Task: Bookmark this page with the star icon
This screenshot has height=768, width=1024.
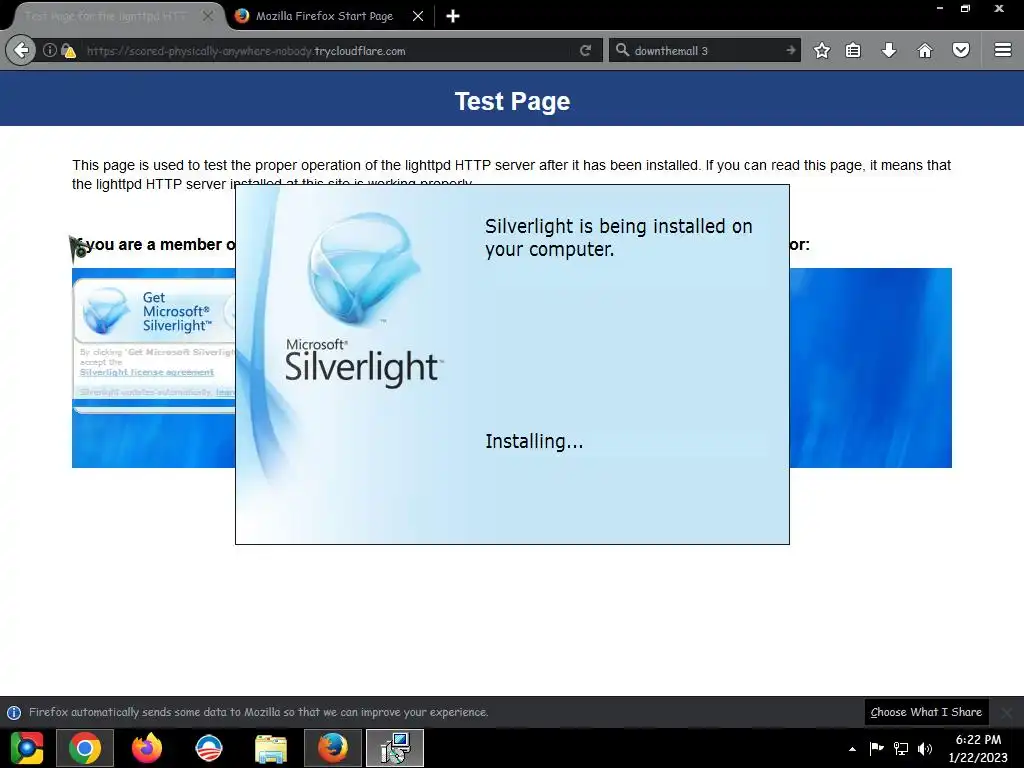Action: (822, 50)
